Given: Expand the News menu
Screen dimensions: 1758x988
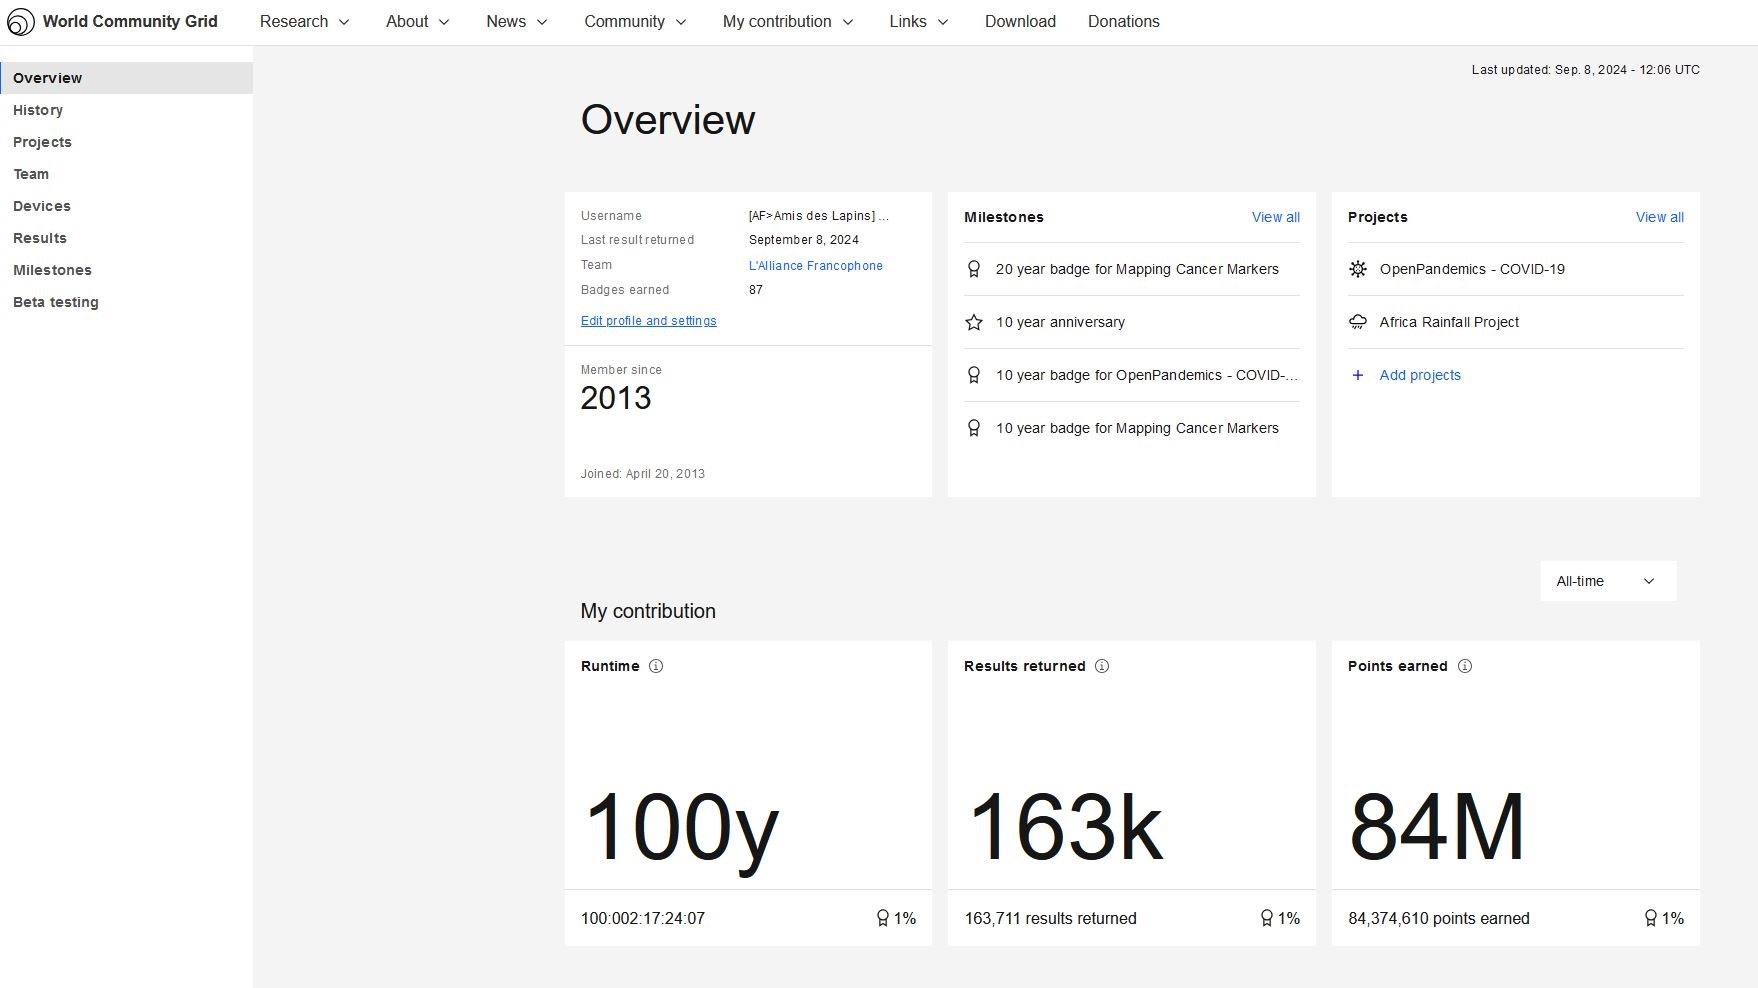Looking at the screenshot, I should [x=517, y=21].
